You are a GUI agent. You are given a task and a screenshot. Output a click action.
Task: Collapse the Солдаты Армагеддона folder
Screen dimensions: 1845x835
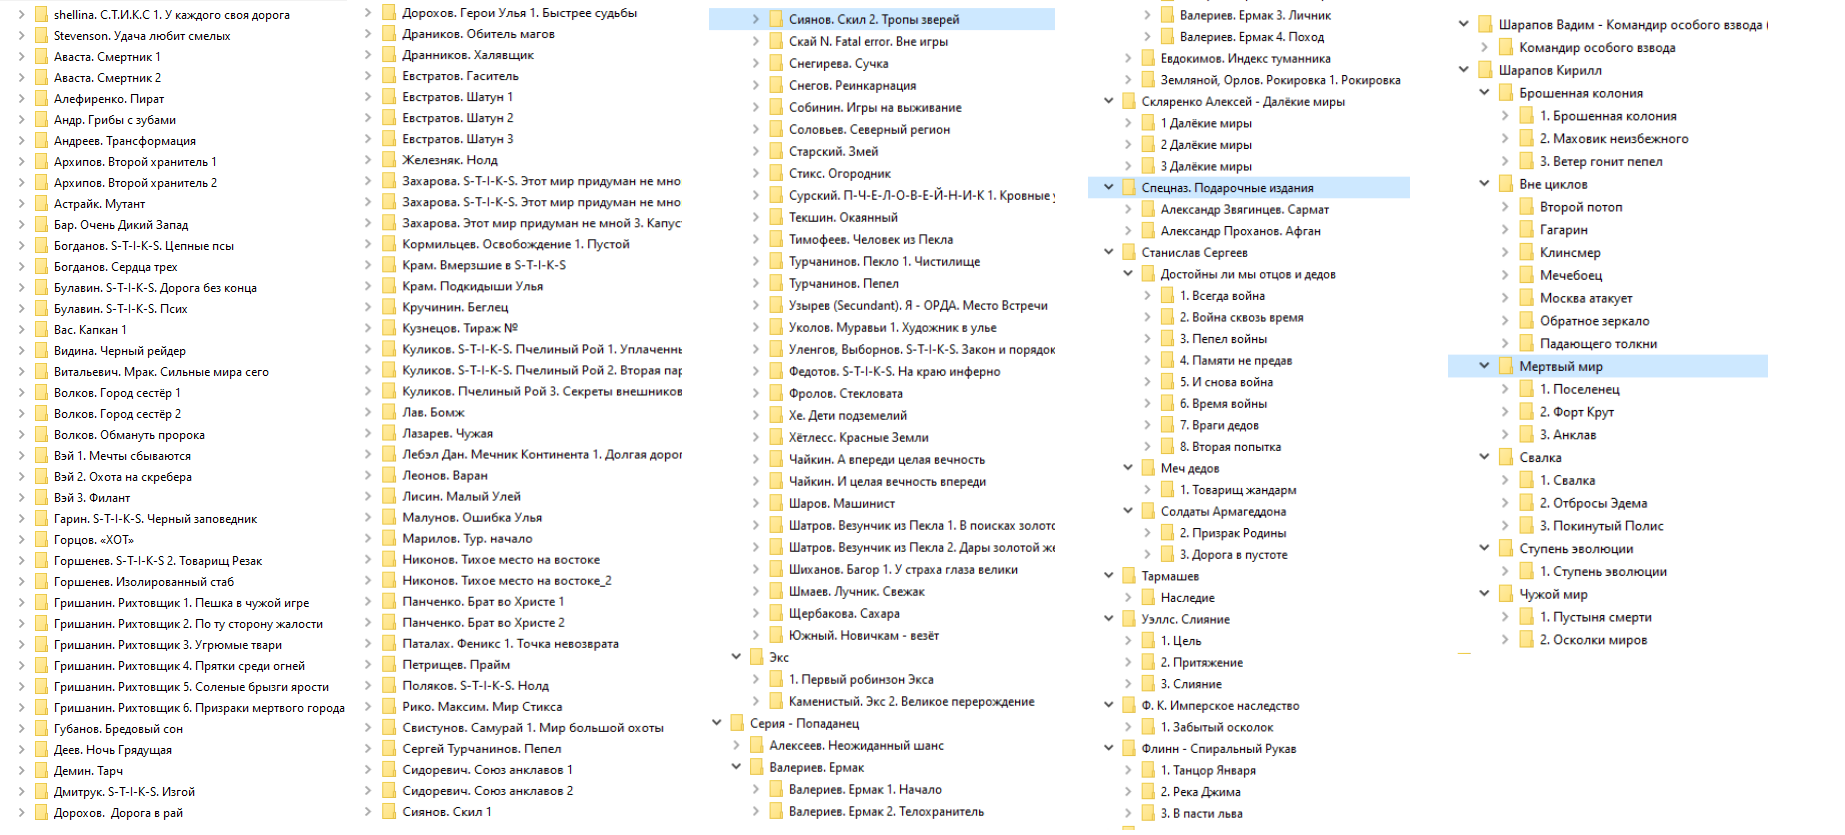(1128, 511)
